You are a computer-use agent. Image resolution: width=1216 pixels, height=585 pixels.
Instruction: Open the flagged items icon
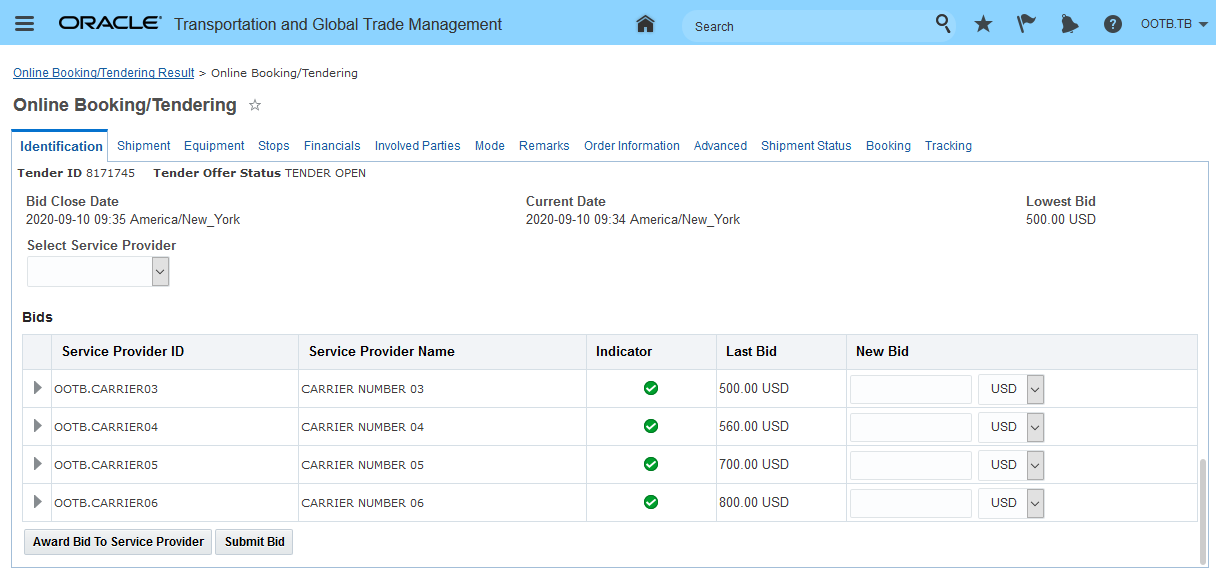coord(1026,24)
